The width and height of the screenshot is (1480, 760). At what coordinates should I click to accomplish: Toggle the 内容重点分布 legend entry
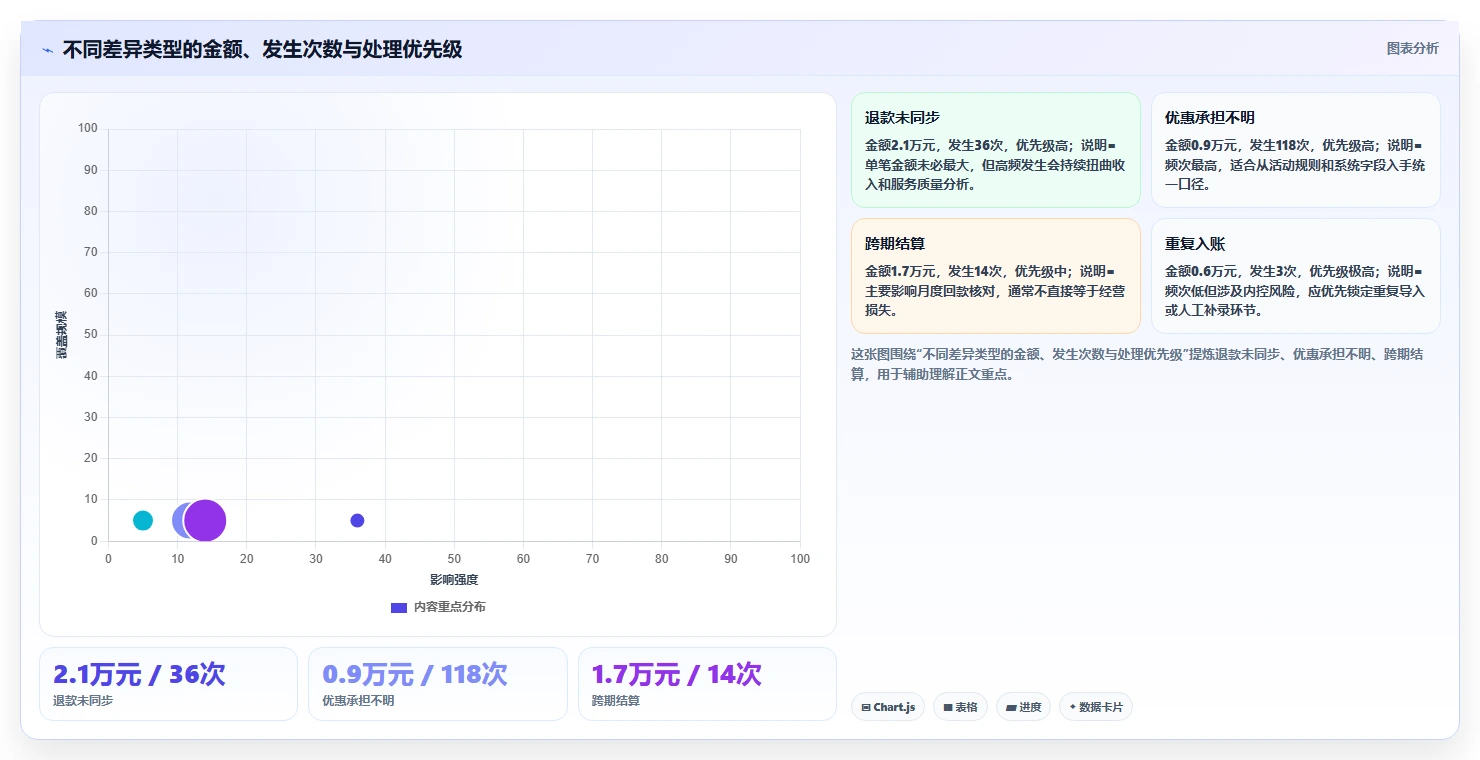point(438,607)
